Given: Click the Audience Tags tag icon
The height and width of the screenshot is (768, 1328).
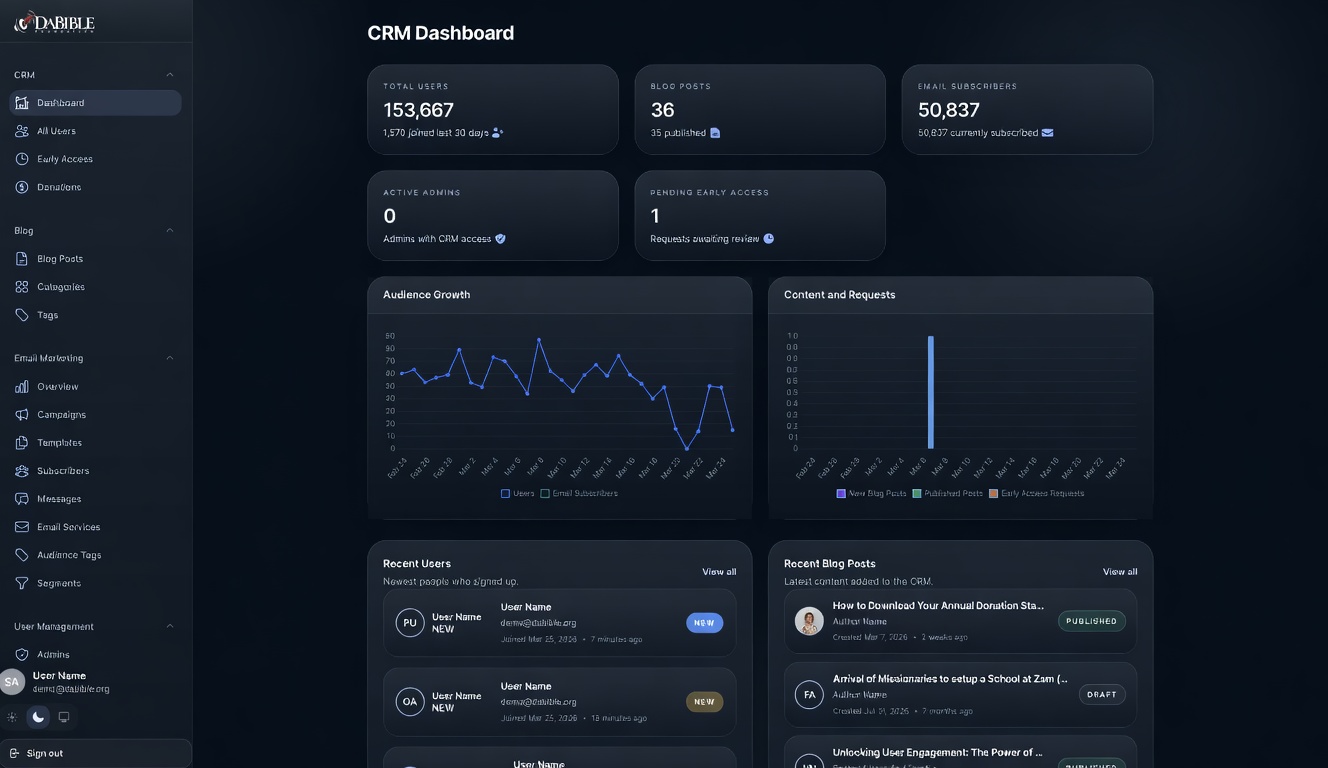Looking at the screenshot, I should click(22, 555).
